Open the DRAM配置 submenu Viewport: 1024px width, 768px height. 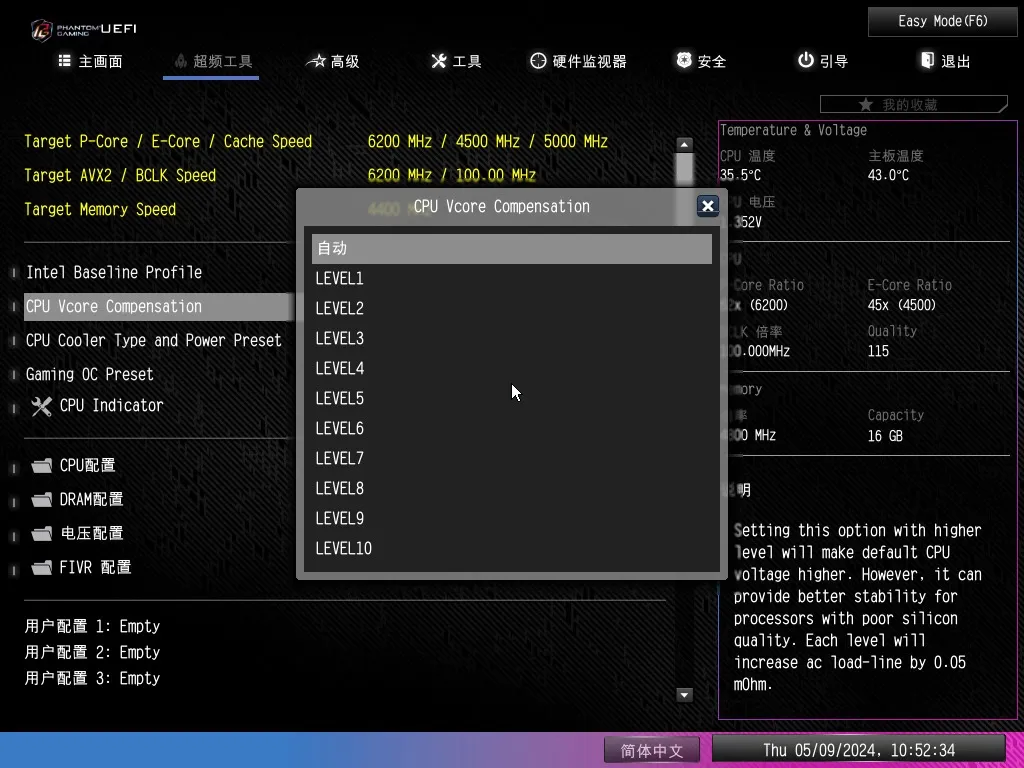pyautogui.click(x=91, y=500)
